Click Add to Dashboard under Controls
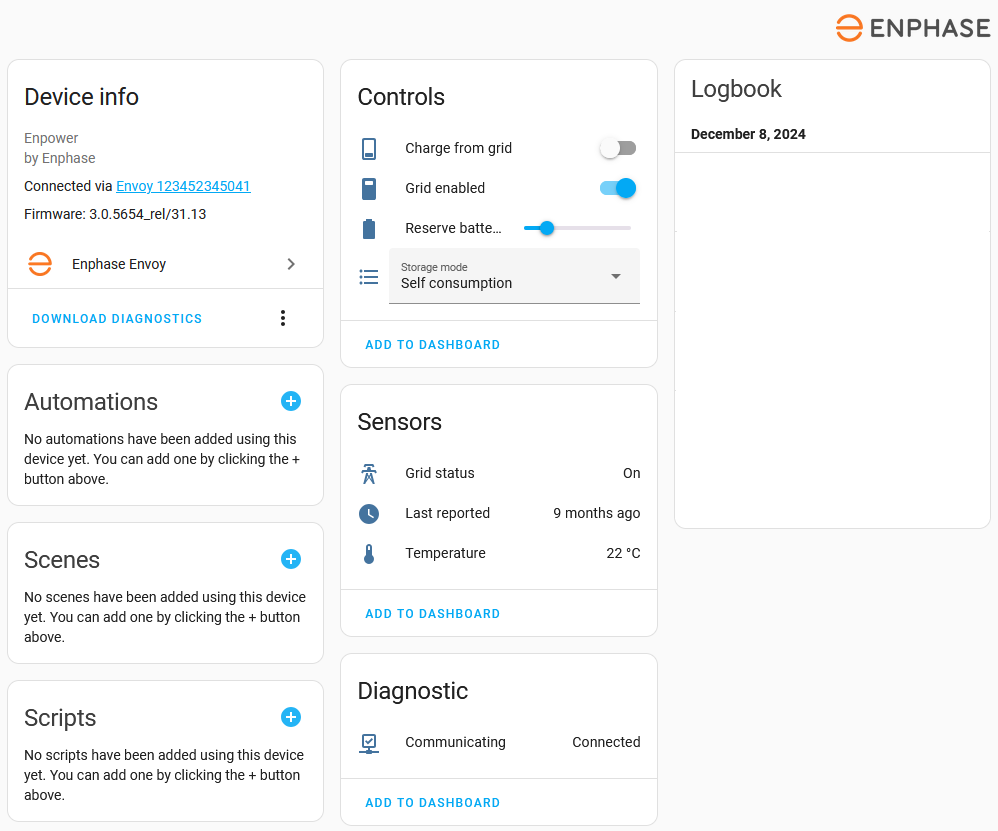 [432, 345]
